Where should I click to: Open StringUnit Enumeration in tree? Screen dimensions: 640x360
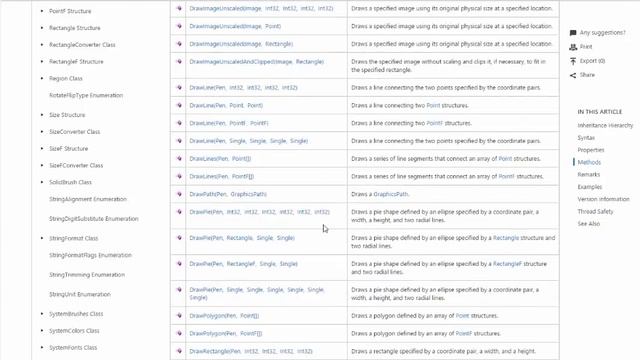[x=80, y=294]
